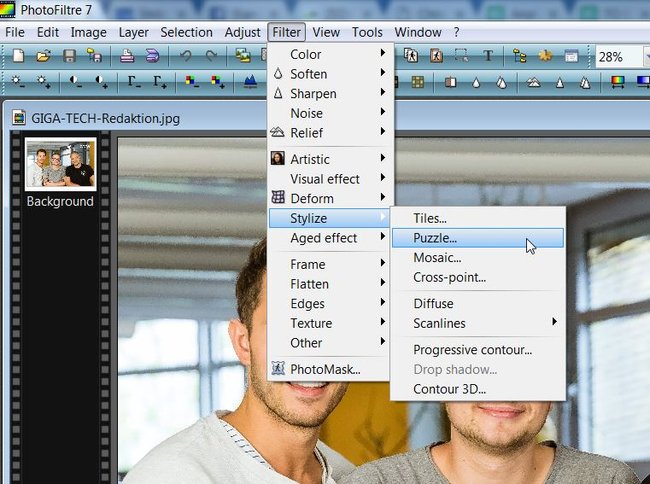Image resolution: width=650 pixels, height=484 pixels.
Task: Choose Tiles... from Stylize submenu
Action: (x=478, y=218)
